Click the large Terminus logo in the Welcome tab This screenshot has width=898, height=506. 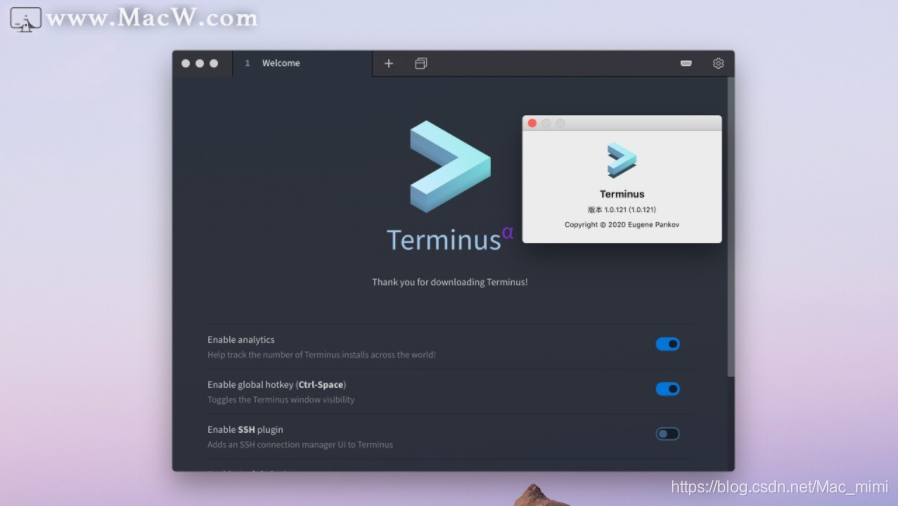tap(450, 167)
